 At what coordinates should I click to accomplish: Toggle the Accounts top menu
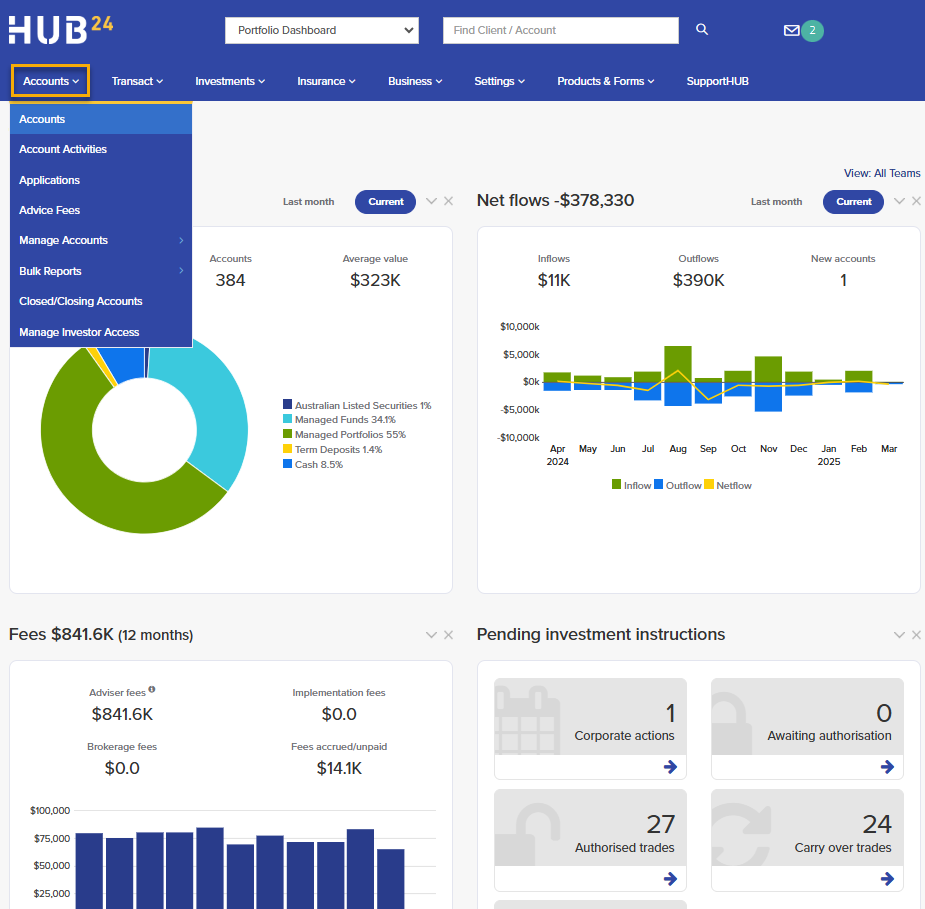point(50,81)
